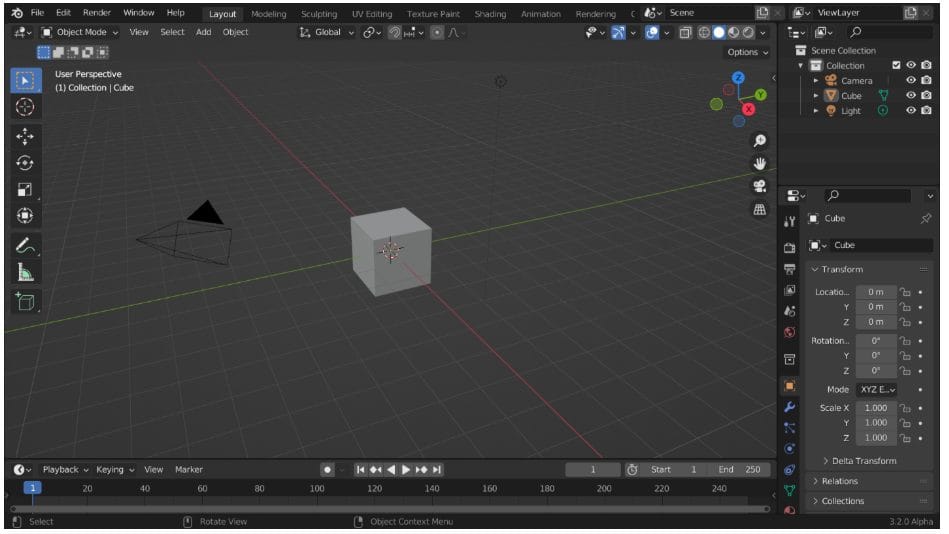Uncheck the Collection exclude checkbox
This screenshot has width=949, height=534.
(896, 66)
